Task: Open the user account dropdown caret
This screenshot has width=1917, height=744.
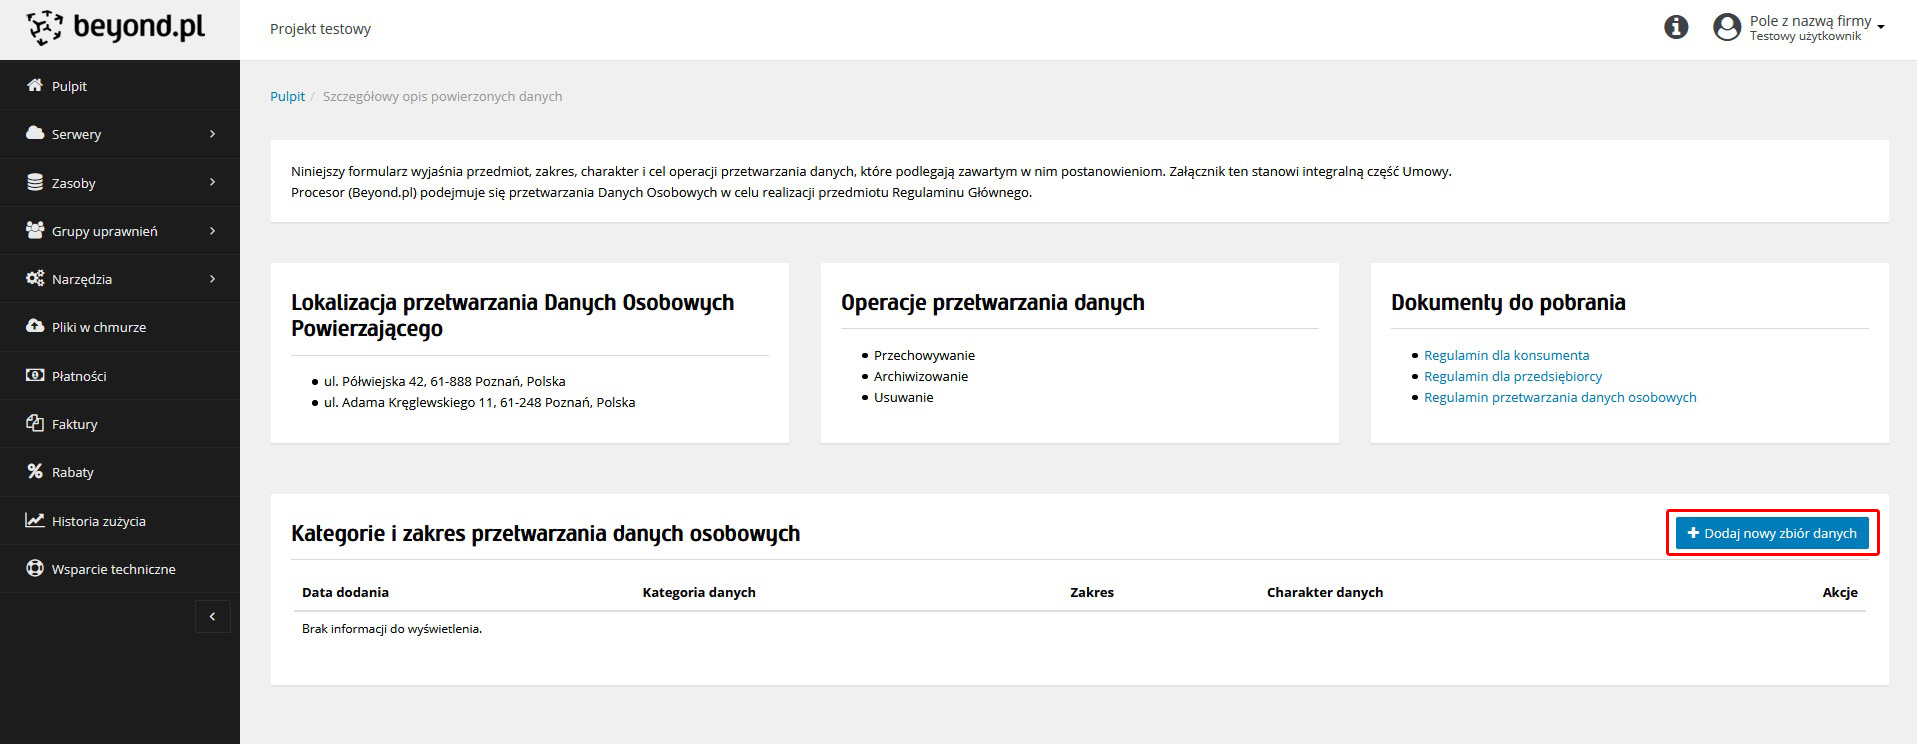Action: (x=1881, y=27)
